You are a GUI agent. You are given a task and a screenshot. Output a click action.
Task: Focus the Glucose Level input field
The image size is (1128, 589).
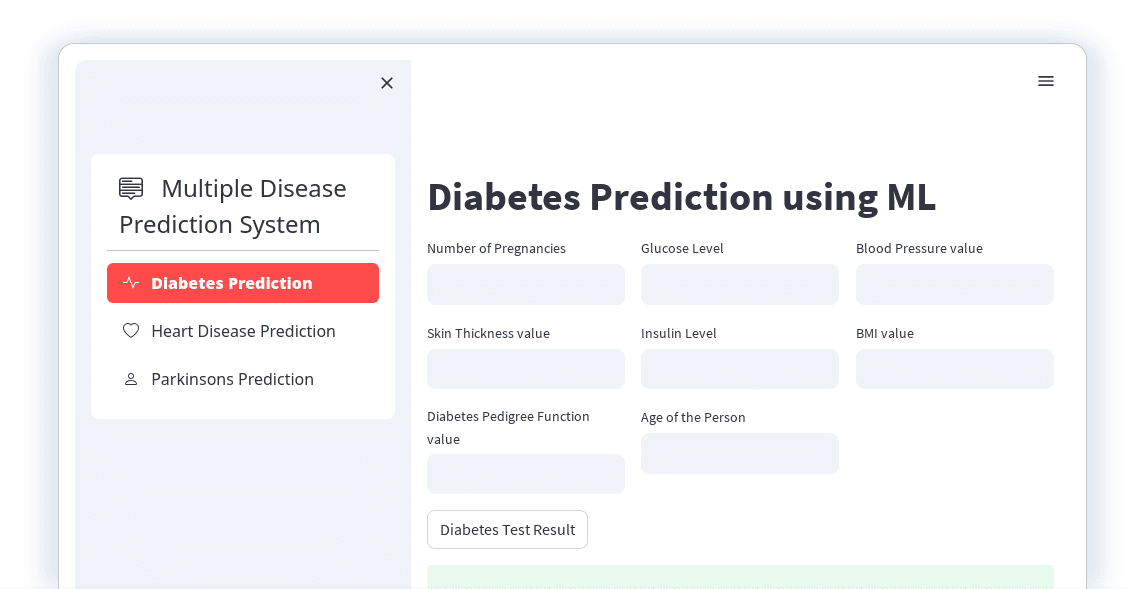740,284
